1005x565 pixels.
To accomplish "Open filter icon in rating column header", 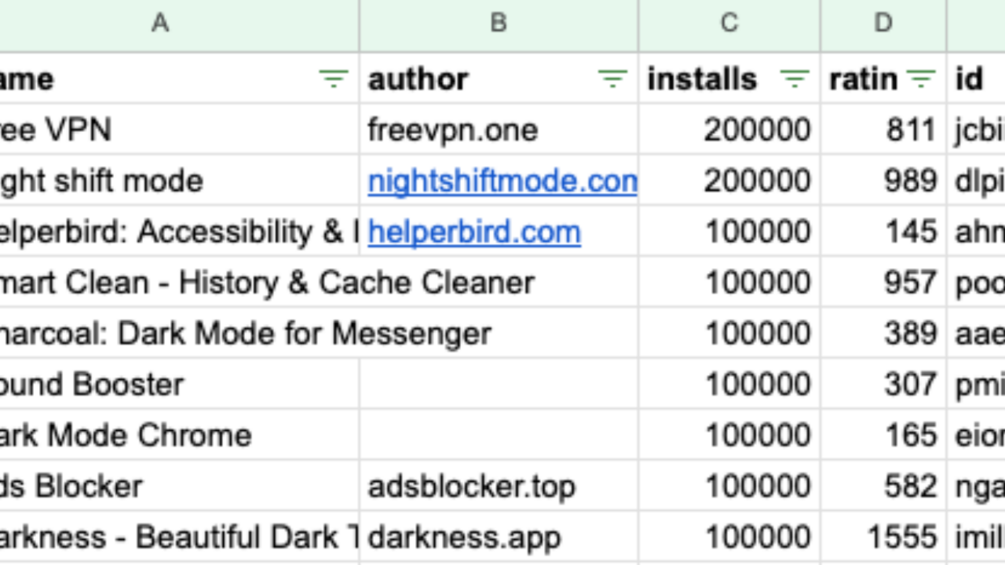I will click(x=921, y=79).
